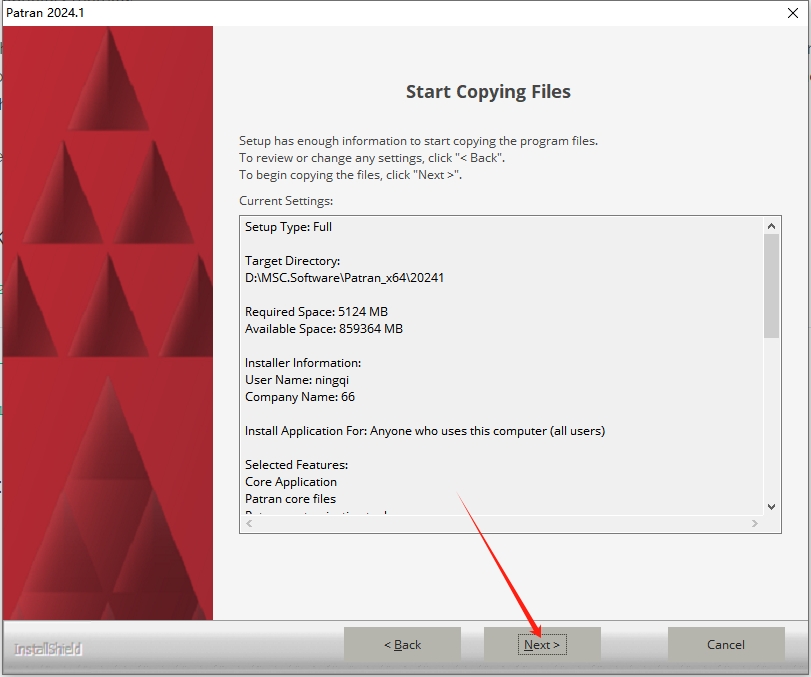Click the horizontal scrollbar track
811x677 pixels.
coord(500,523)
